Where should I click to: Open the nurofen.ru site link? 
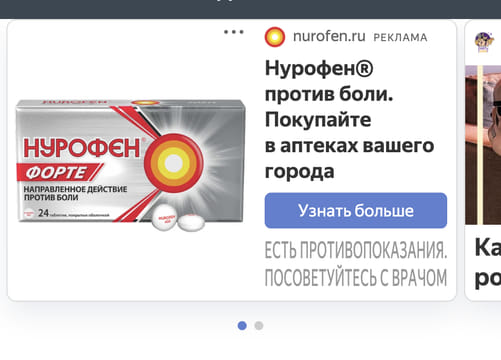pyautogui.click(x=329, y=36)
